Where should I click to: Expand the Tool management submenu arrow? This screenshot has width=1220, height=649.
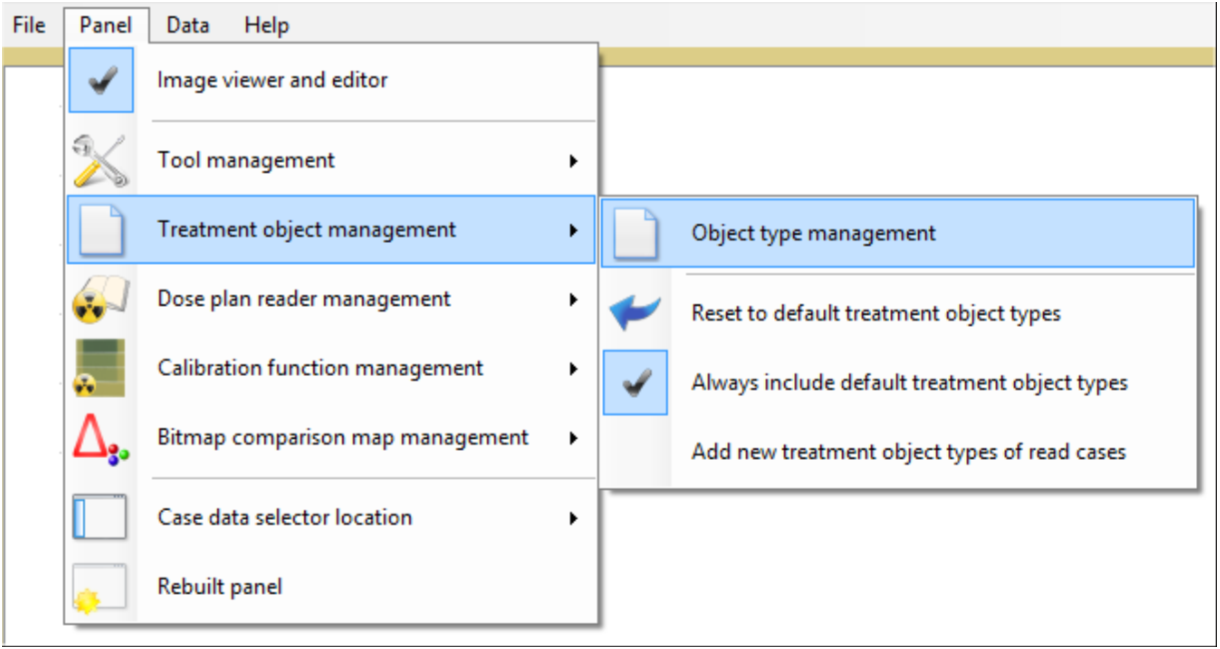[573, 161]
